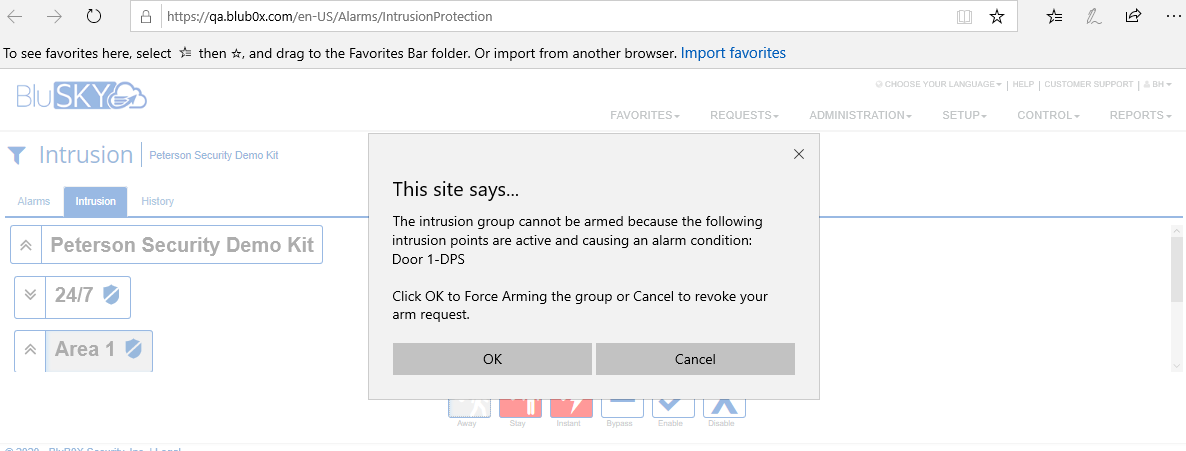Switch to the Alarms tab
Screen dimensions: 1186x451
pos(34,202)
